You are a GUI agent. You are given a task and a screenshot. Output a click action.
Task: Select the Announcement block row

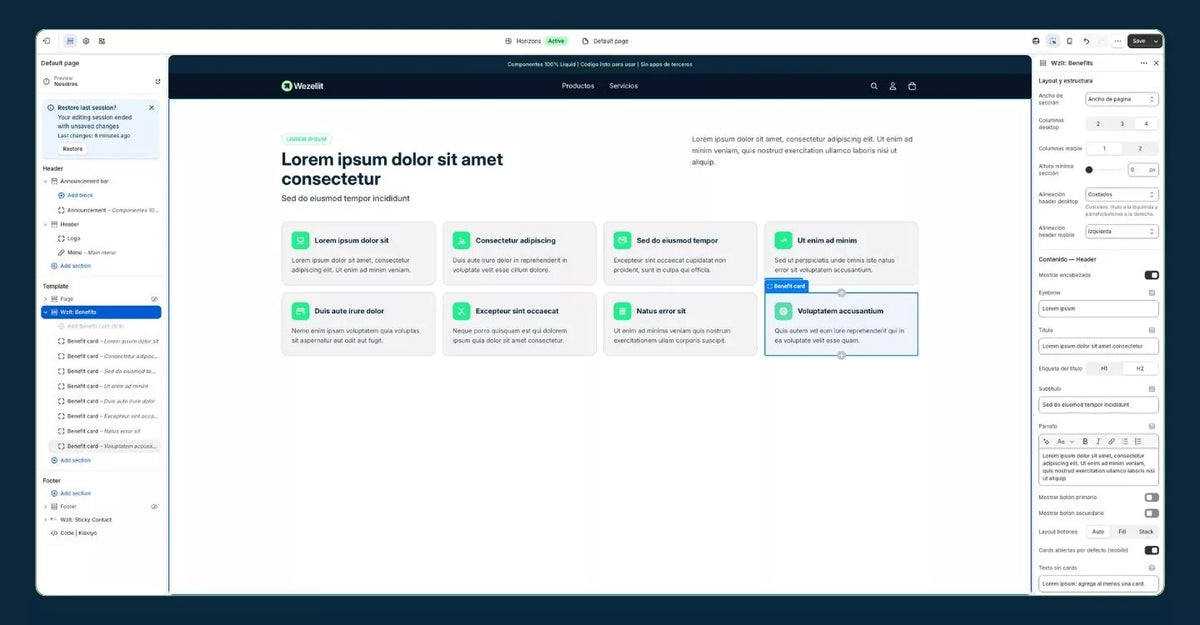(108, 210)
